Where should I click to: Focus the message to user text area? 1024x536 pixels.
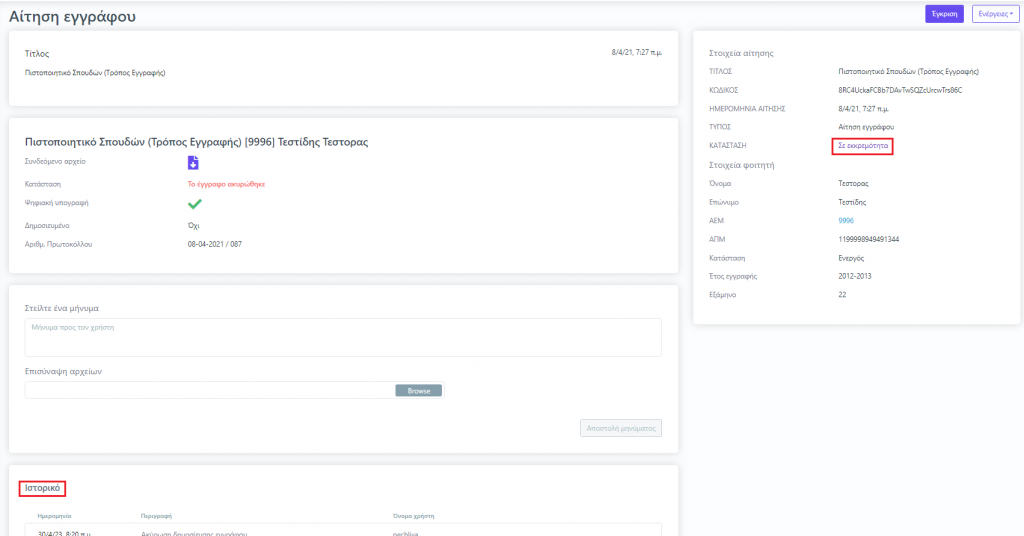(x=343, y=337)
